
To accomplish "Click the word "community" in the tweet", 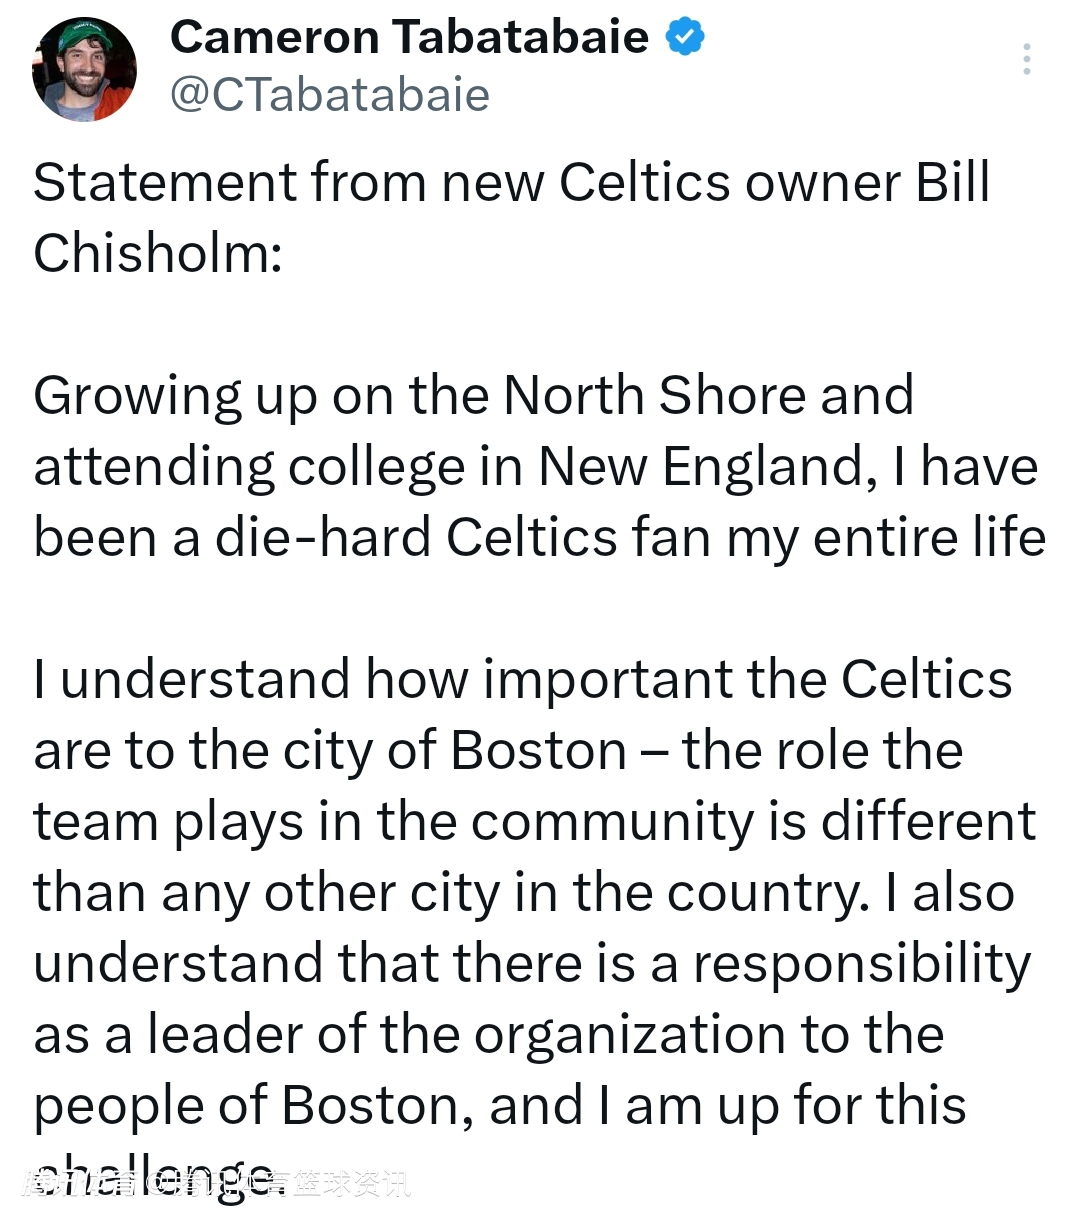I will (611, 821).
